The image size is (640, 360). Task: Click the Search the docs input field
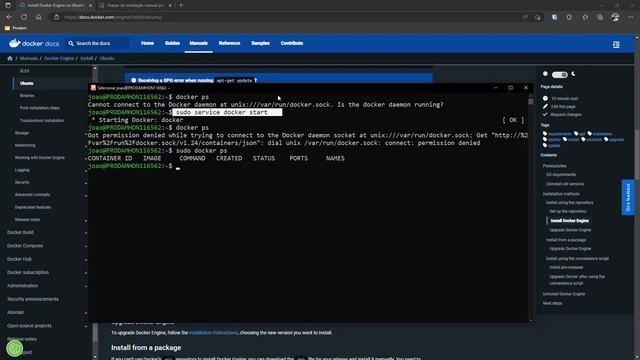pyautogui.click(x=98, y=43)
